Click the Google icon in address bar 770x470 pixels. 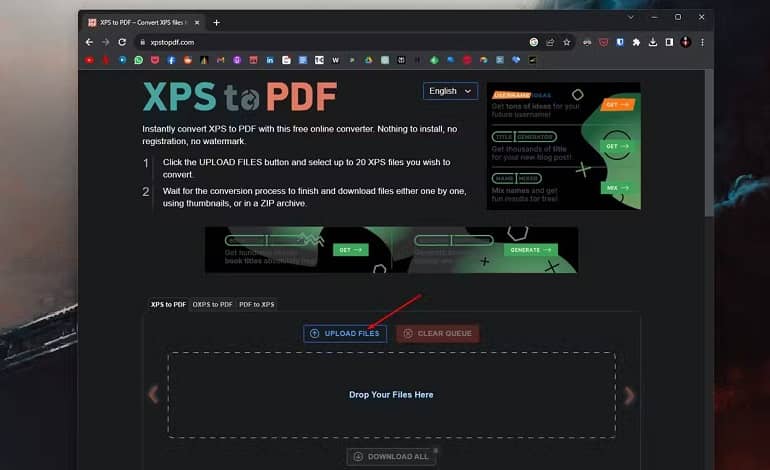pos(534,42)
